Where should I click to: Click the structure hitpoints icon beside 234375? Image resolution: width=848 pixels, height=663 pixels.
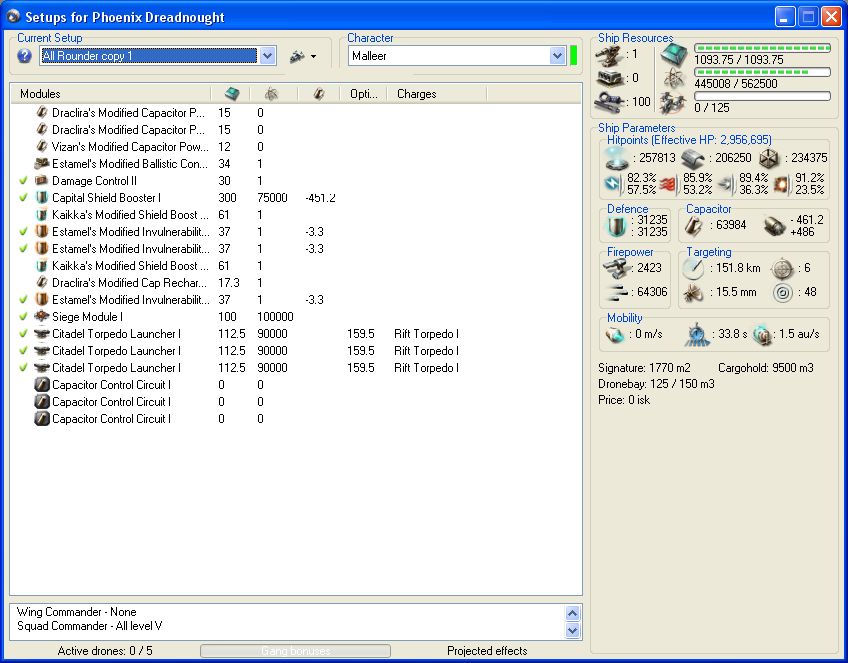tap(768, 158)
